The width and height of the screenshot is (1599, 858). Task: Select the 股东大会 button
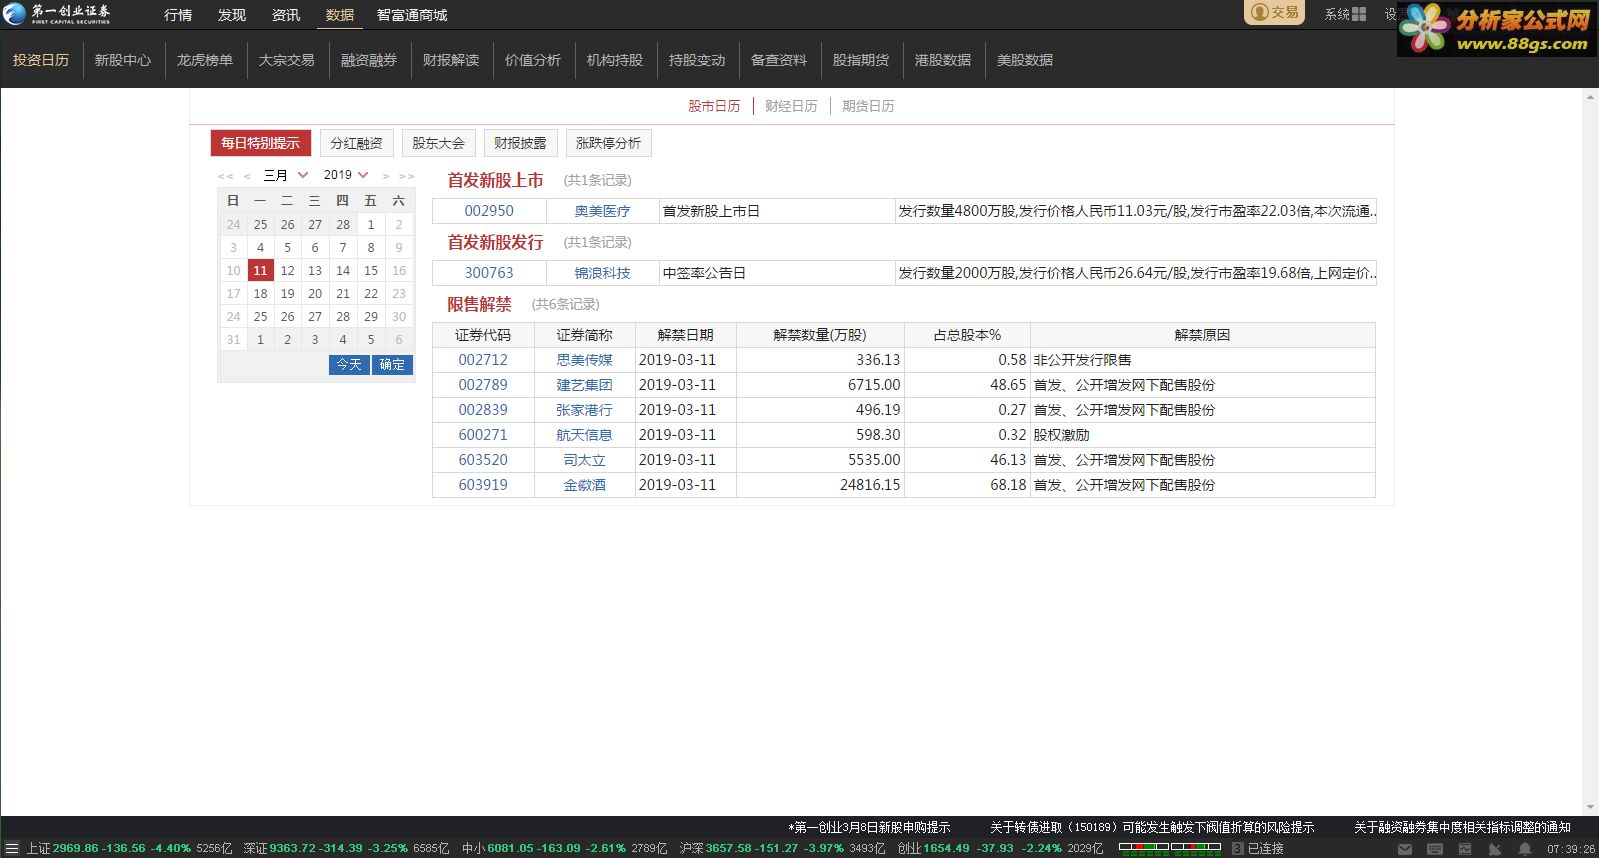click(439, 143)
